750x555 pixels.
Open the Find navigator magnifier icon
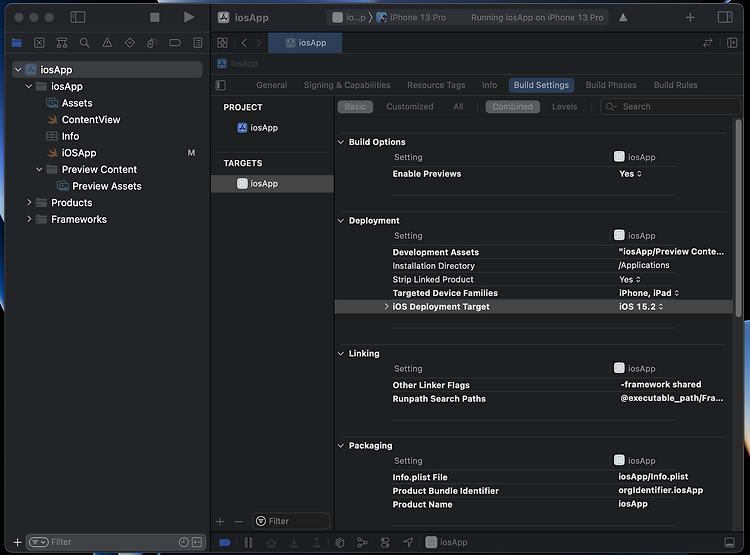click(84, 43)
